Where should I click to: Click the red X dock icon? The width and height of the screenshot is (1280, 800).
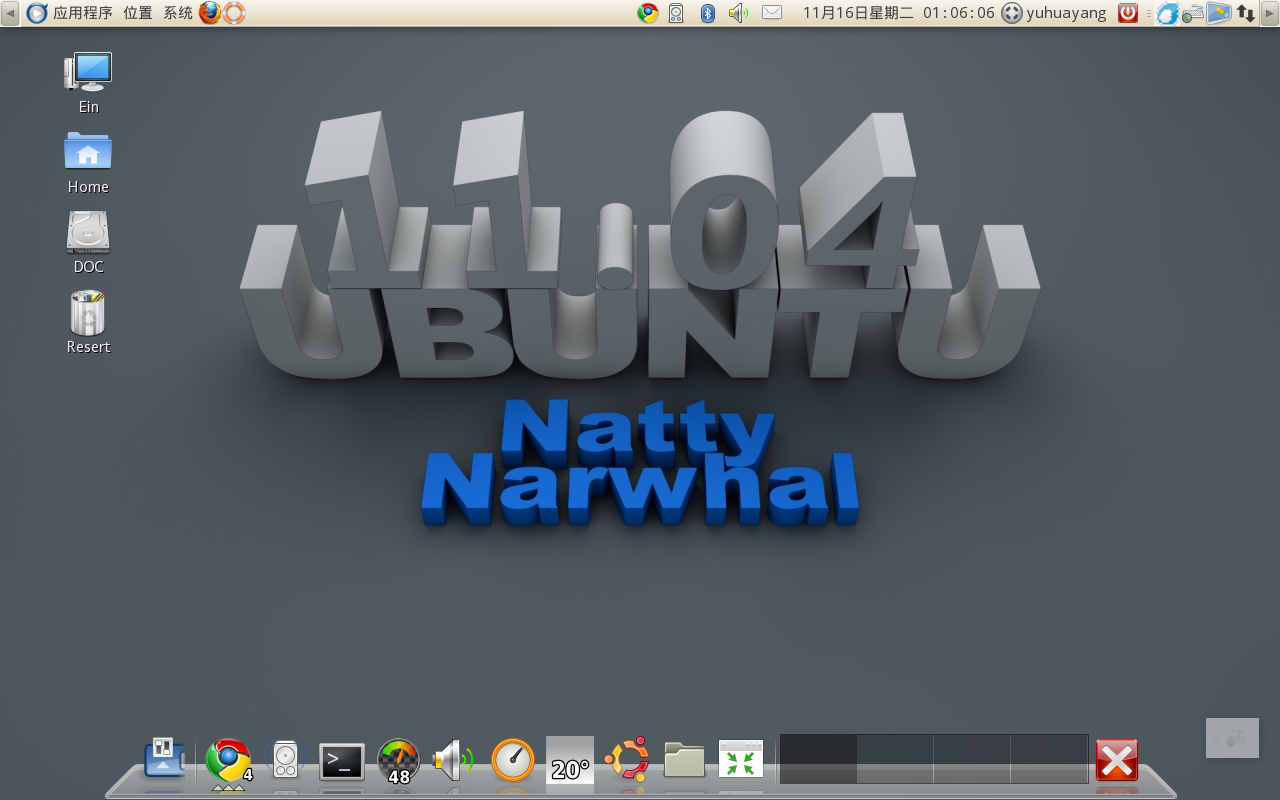(x=1117, y=760)
